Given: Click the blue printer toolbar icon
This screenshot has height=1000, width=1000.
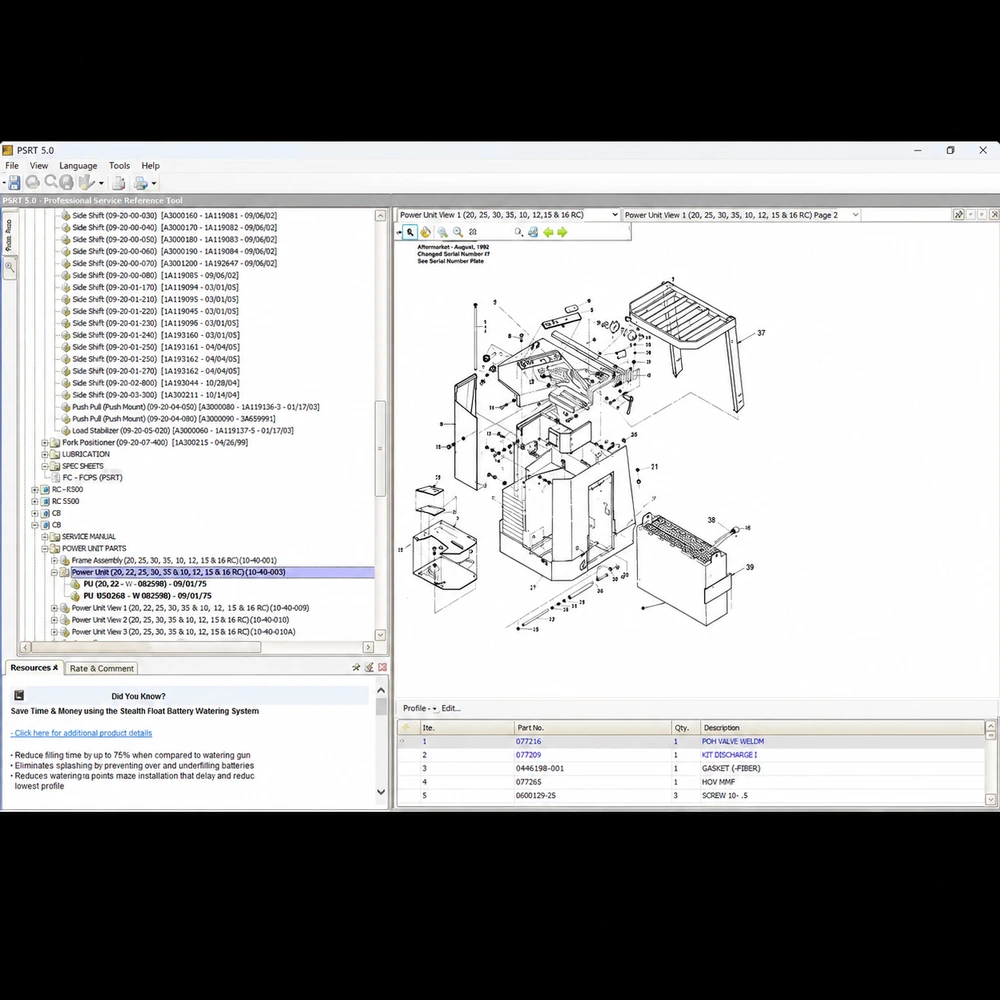Looking at the screenshot, I should click(x=140, y=184).
